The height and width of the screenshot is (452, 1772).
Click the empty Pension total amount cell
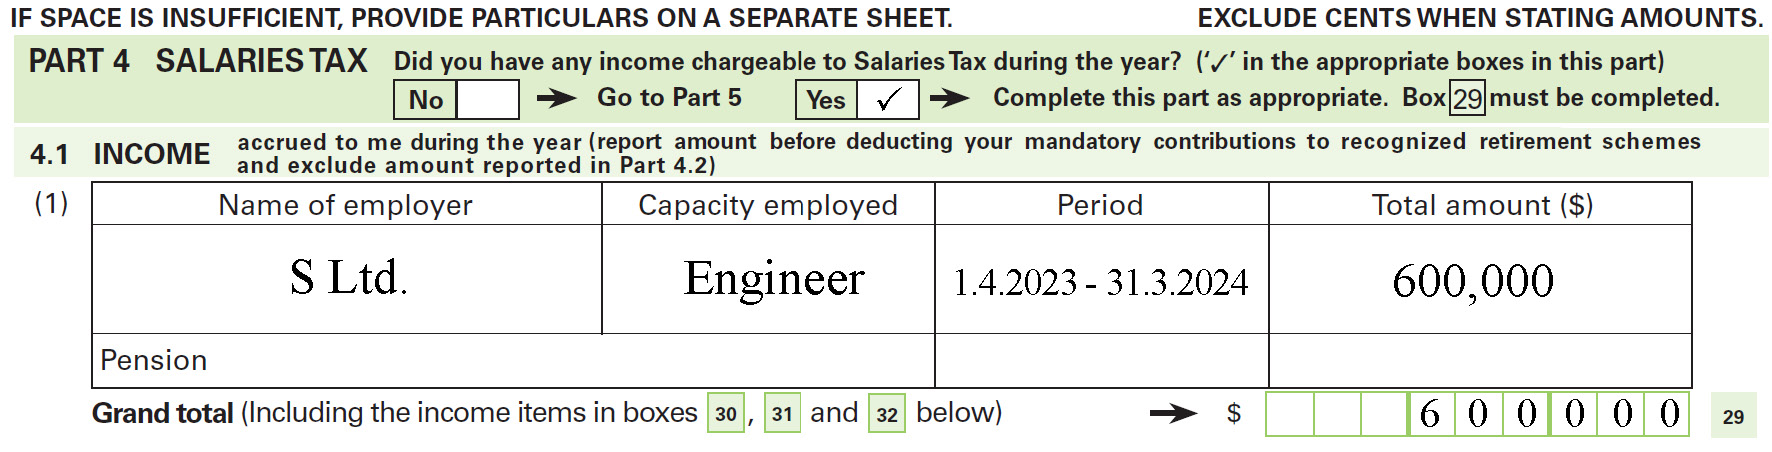[x=1480, y=361]
